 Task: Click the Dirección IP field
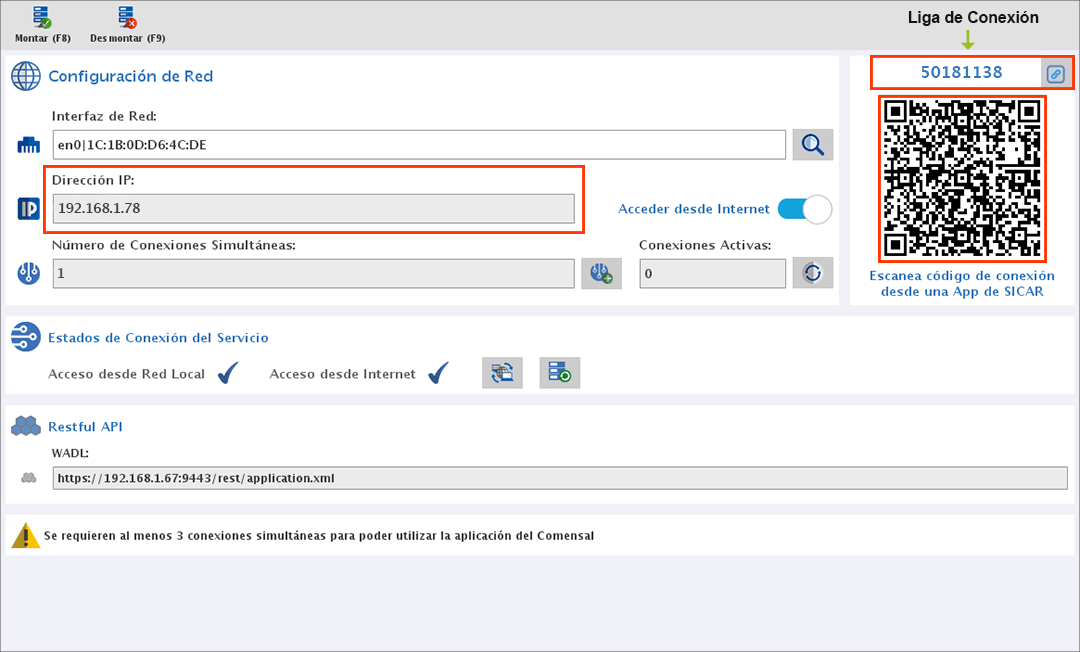tap(313, 208)
